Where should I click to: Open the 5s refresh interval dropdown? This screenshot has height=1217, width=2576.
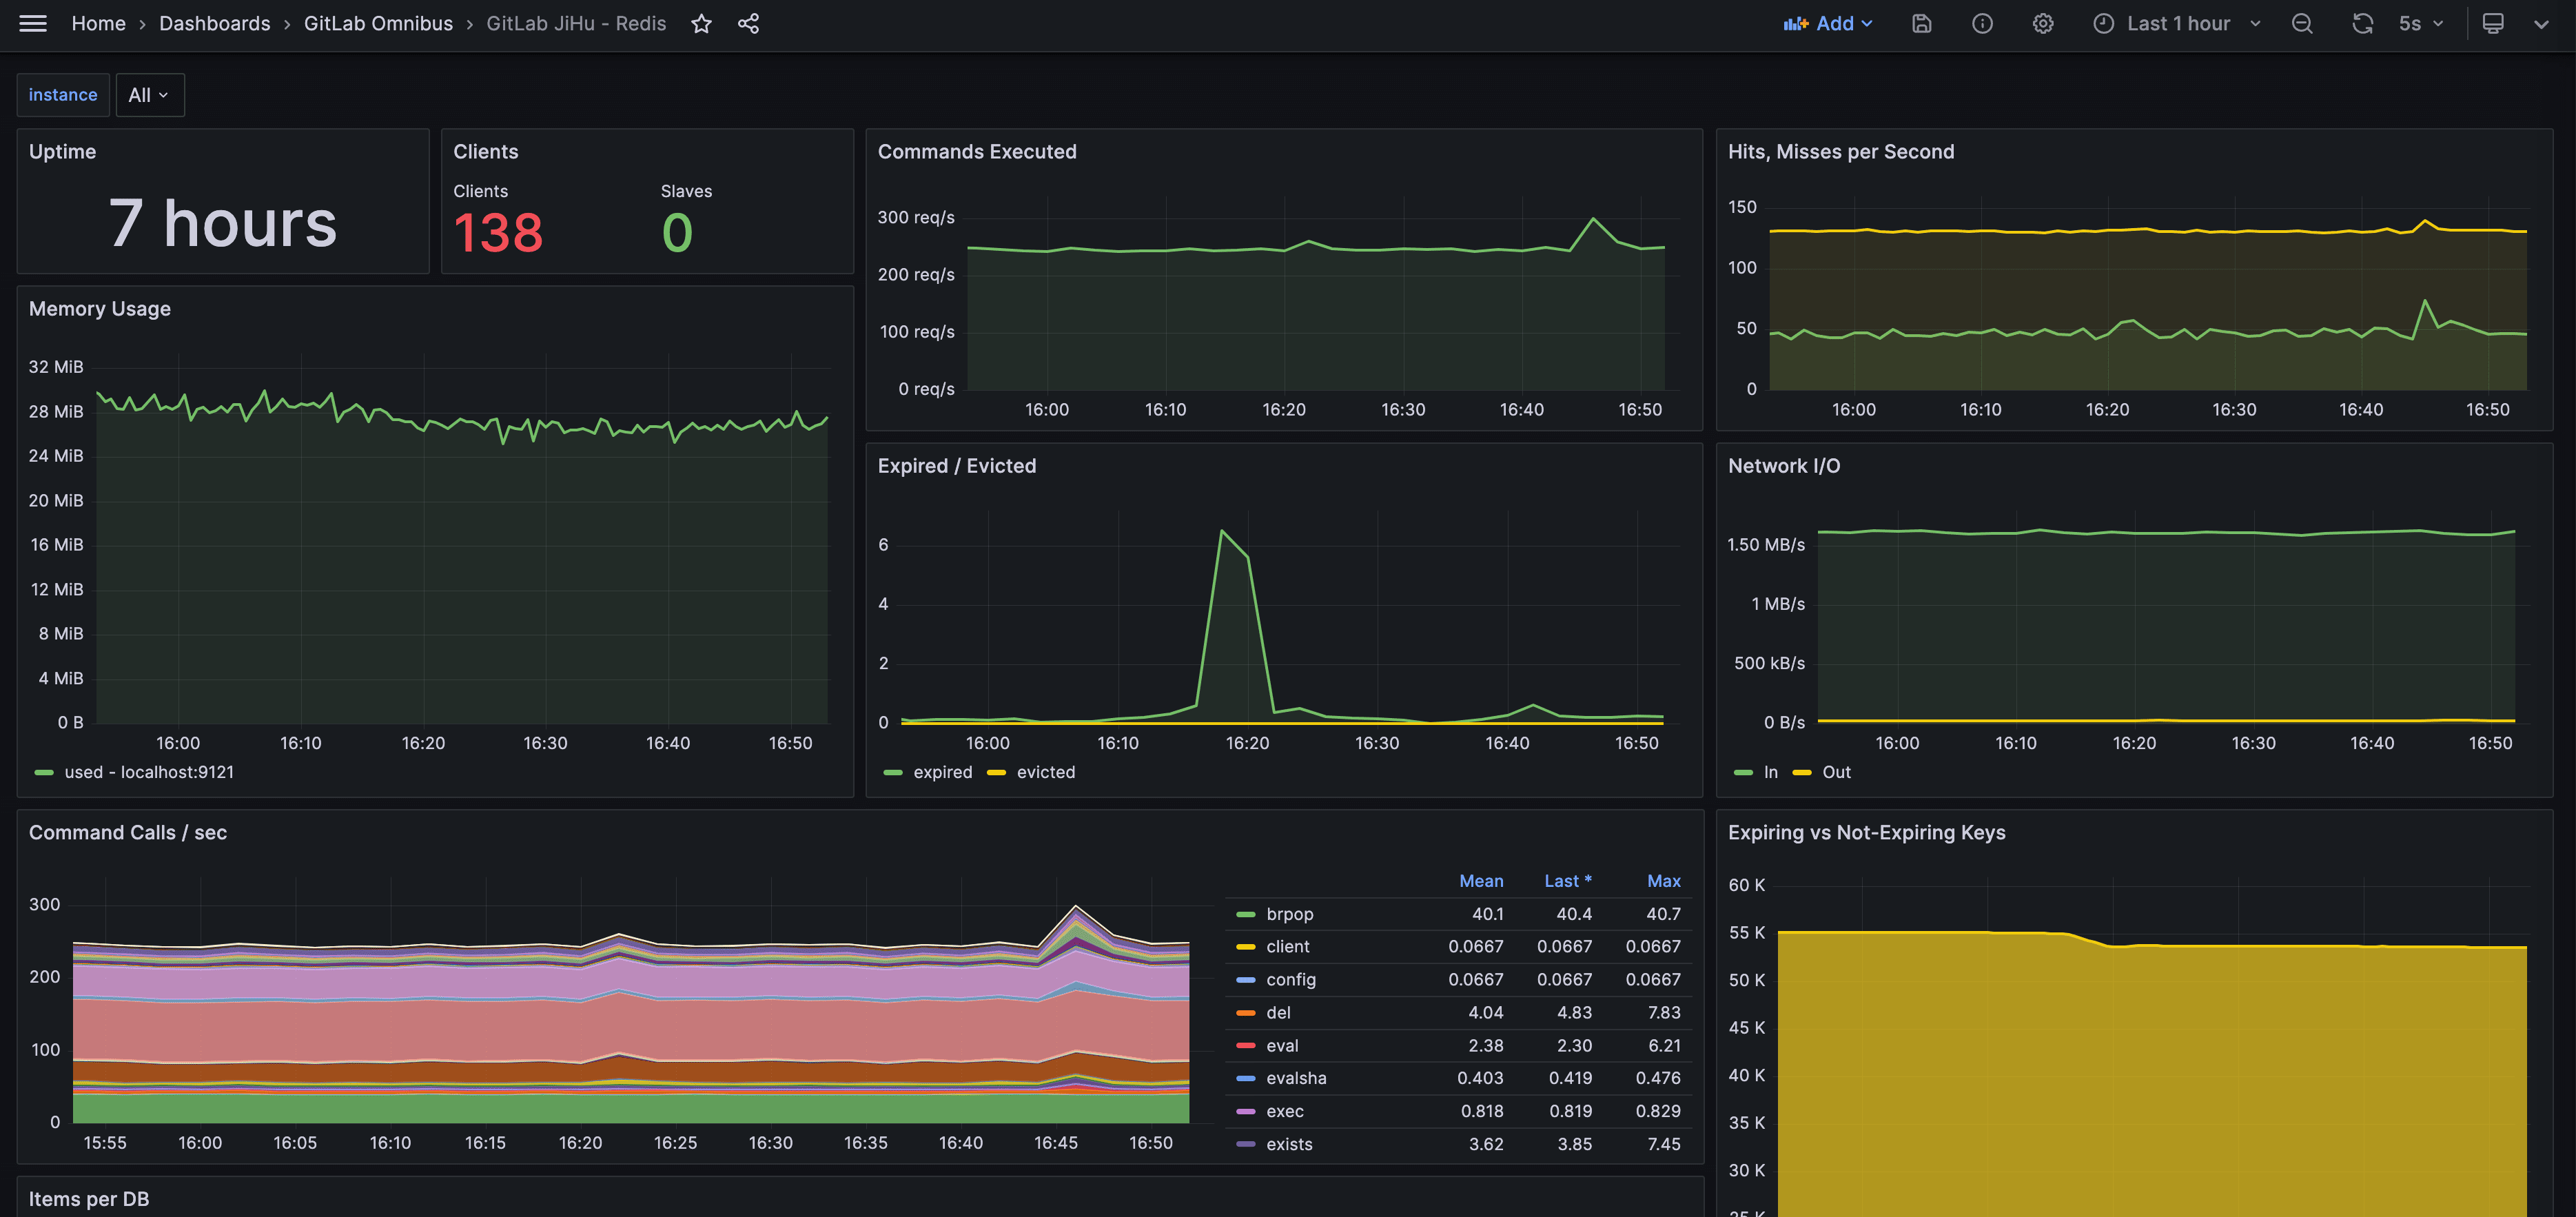coord(2420,23)
